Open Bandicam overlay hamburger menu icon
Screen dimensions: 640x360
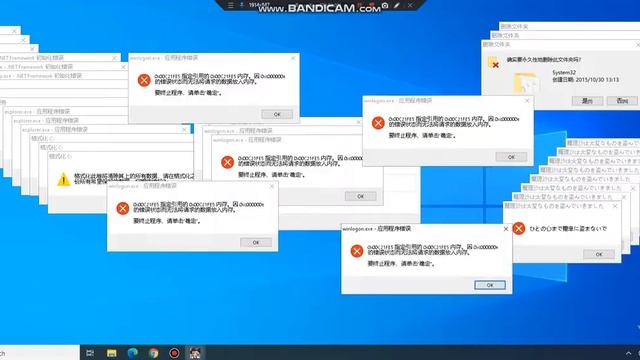[x=231, y=5]
